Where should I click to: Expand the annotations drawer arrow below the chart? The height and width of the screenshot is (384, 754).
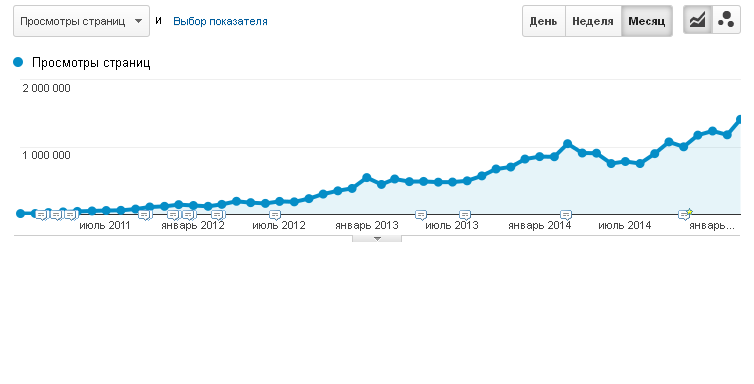[x=377, y=238]
